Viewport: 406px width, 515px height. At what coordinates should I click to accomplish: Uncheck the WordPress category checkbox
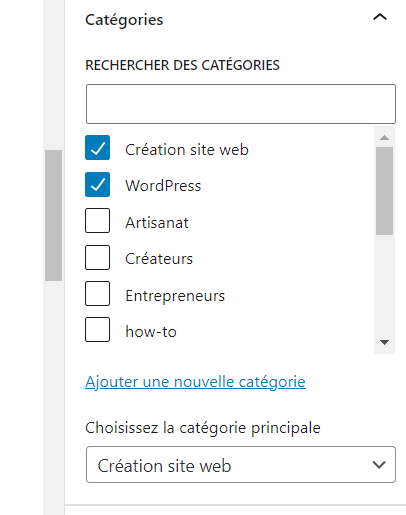(97, 184)
